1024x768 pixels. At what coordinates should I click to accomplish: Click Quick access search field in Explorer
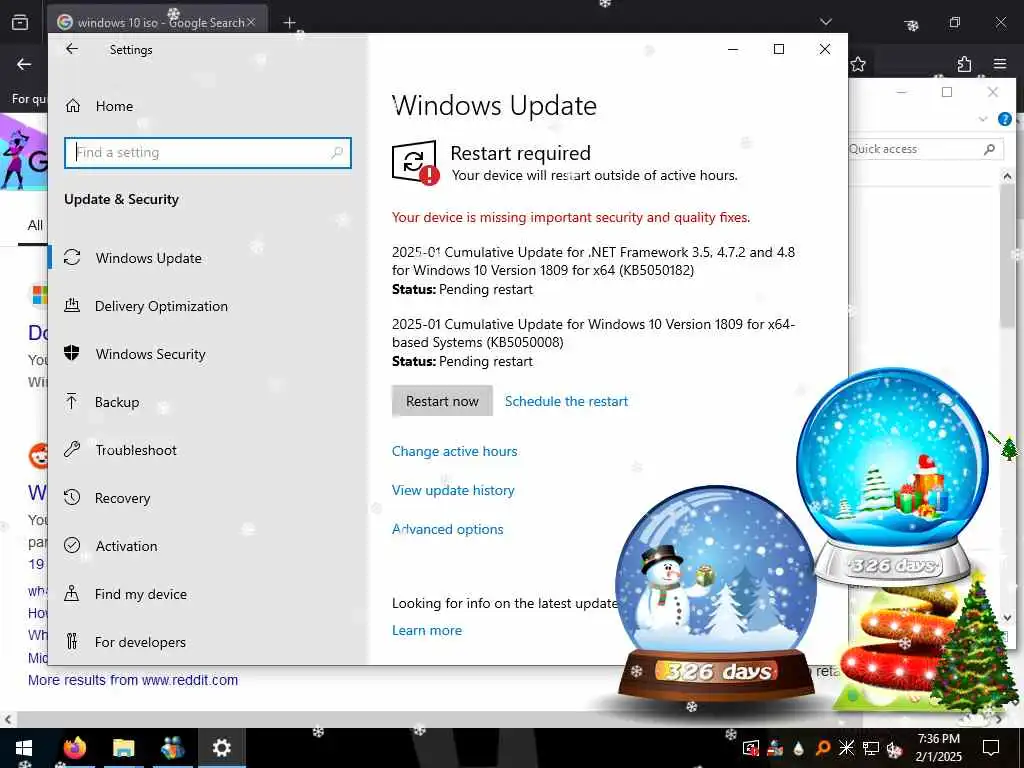point(924,149)
